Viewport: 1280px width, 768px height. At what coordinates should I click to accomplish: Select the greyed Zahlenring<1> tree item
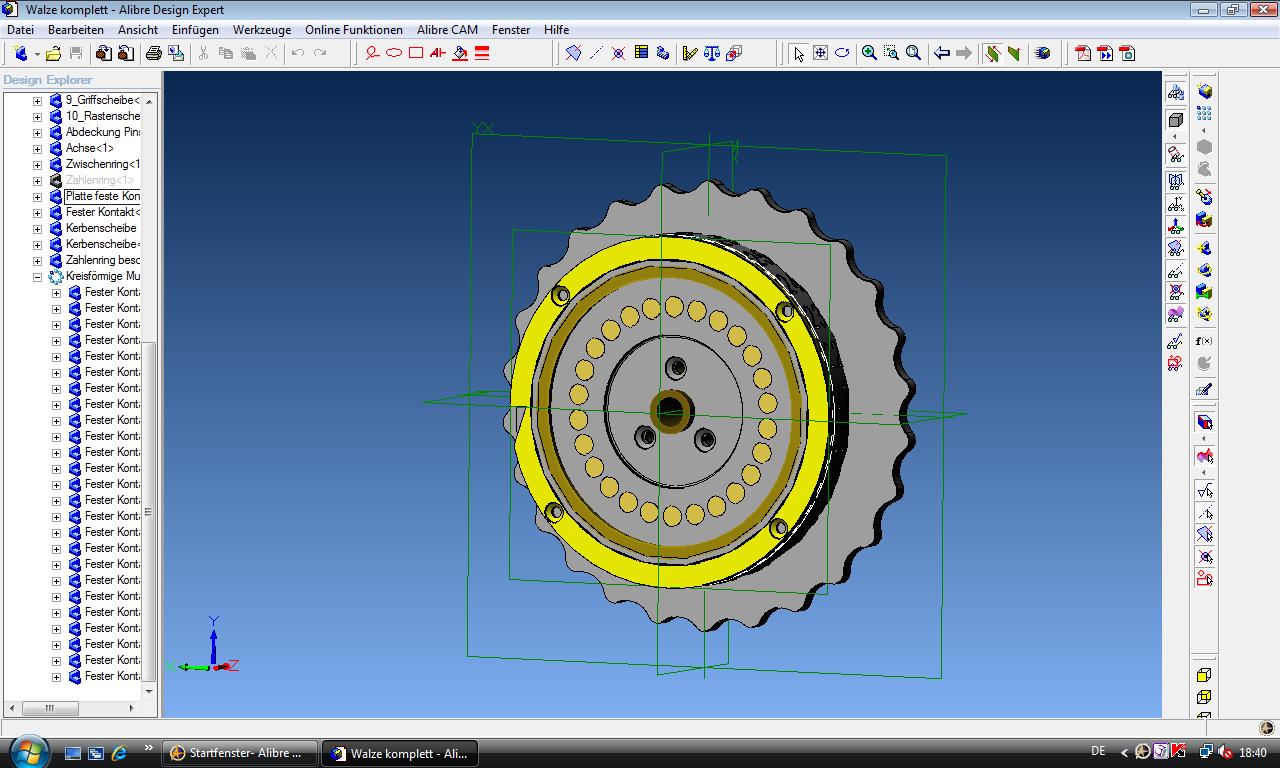tap(100, 180)
